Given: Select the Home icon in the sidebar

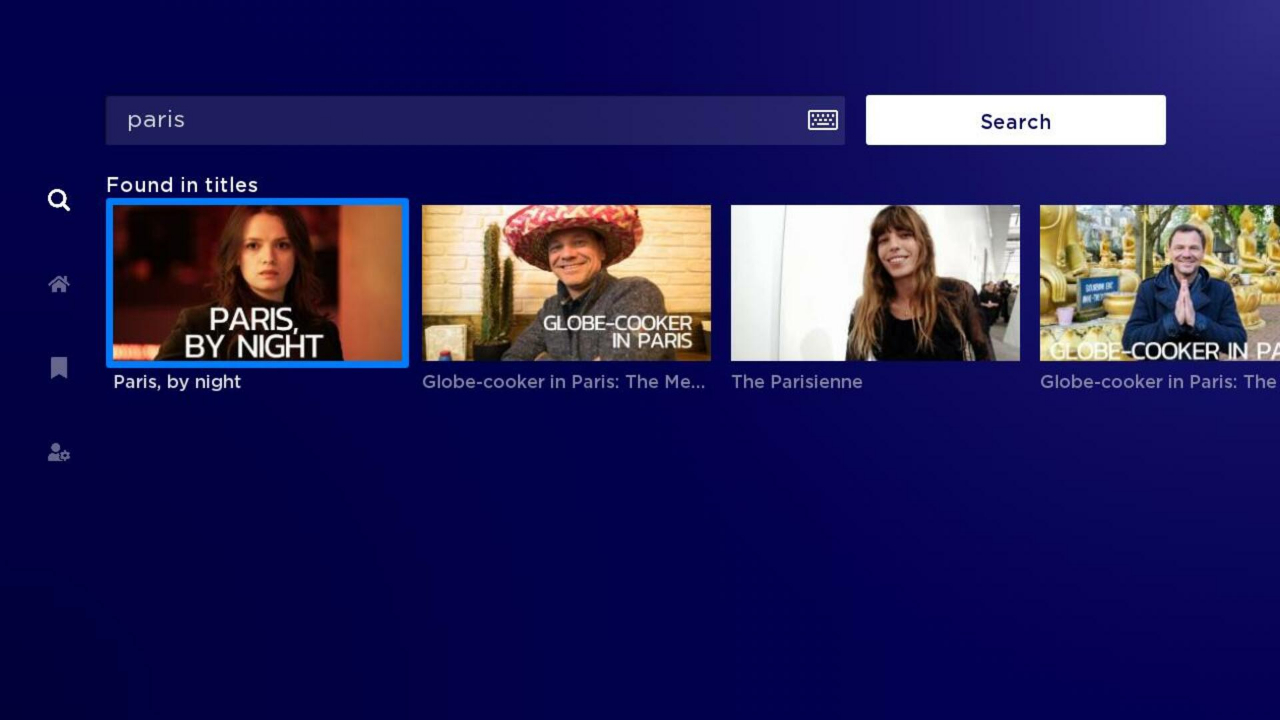Looking at the screenshot, I should coord(58,284).
